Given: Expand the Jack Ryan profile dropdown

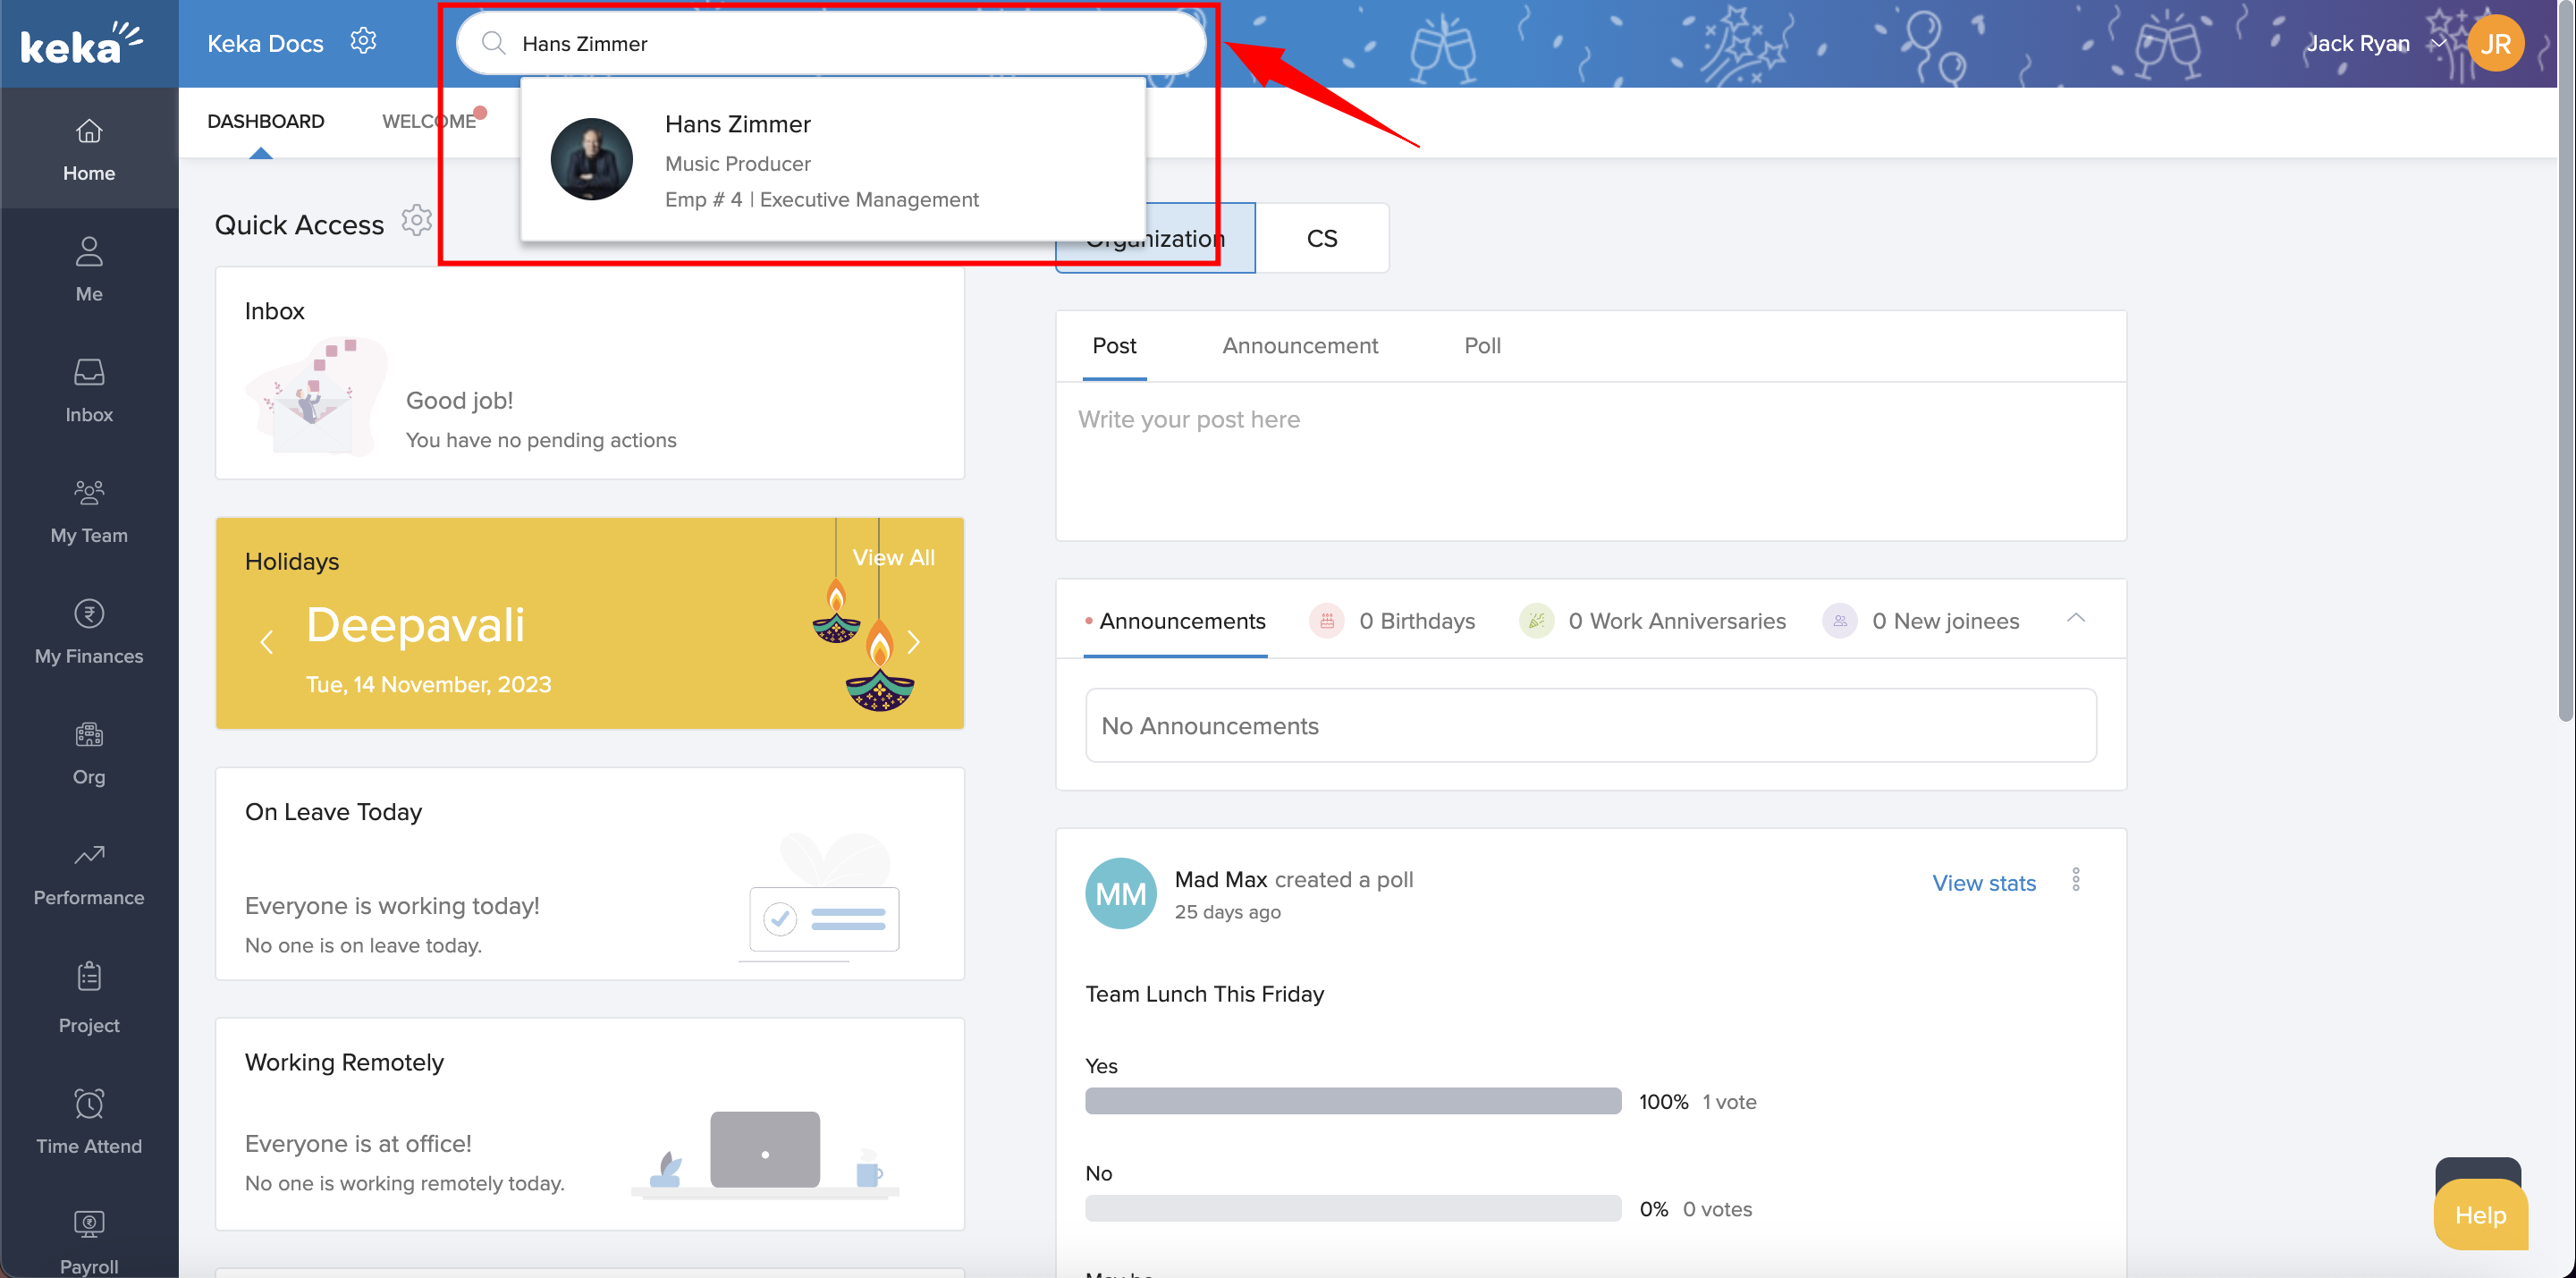Looking at the screenshot, I should tap(2438, 44).
